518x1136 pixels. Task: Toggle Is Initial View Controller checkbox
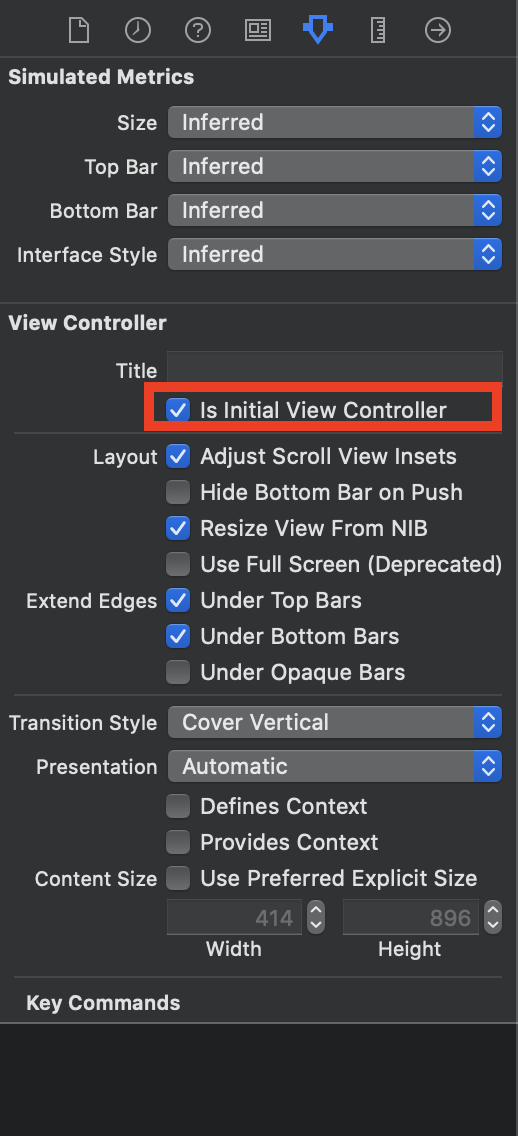177,410
